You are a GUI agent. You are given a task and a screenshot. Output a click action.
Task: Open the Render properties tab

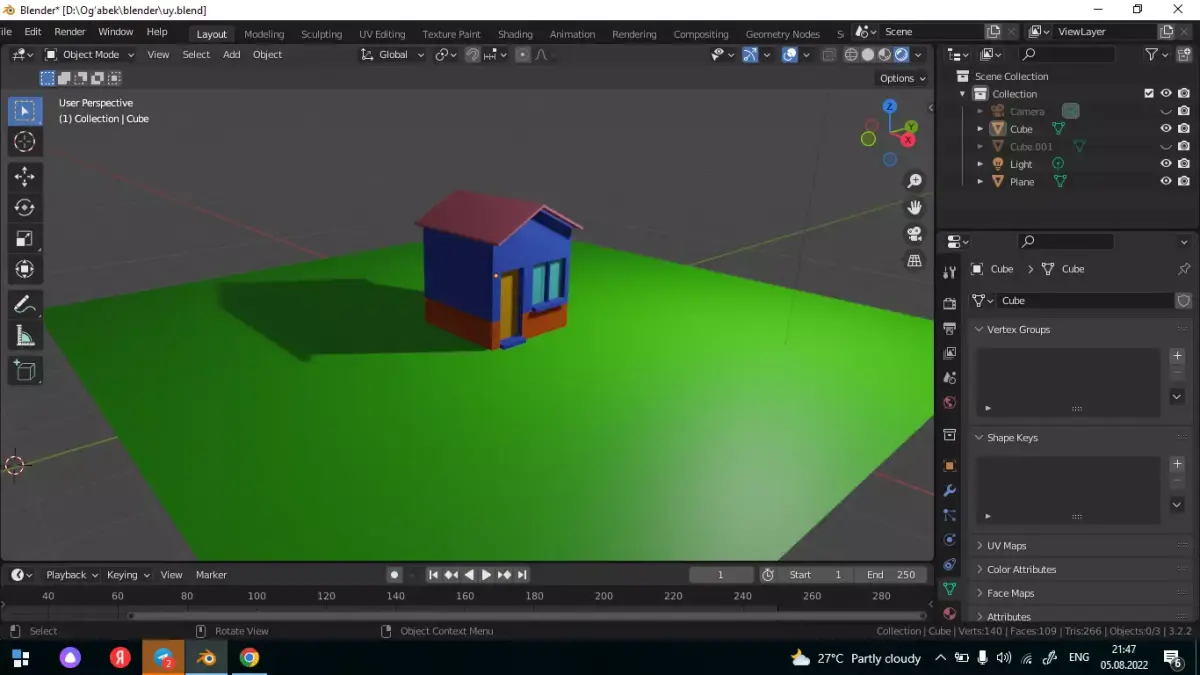pyautogui.click(x=950, y=303)
